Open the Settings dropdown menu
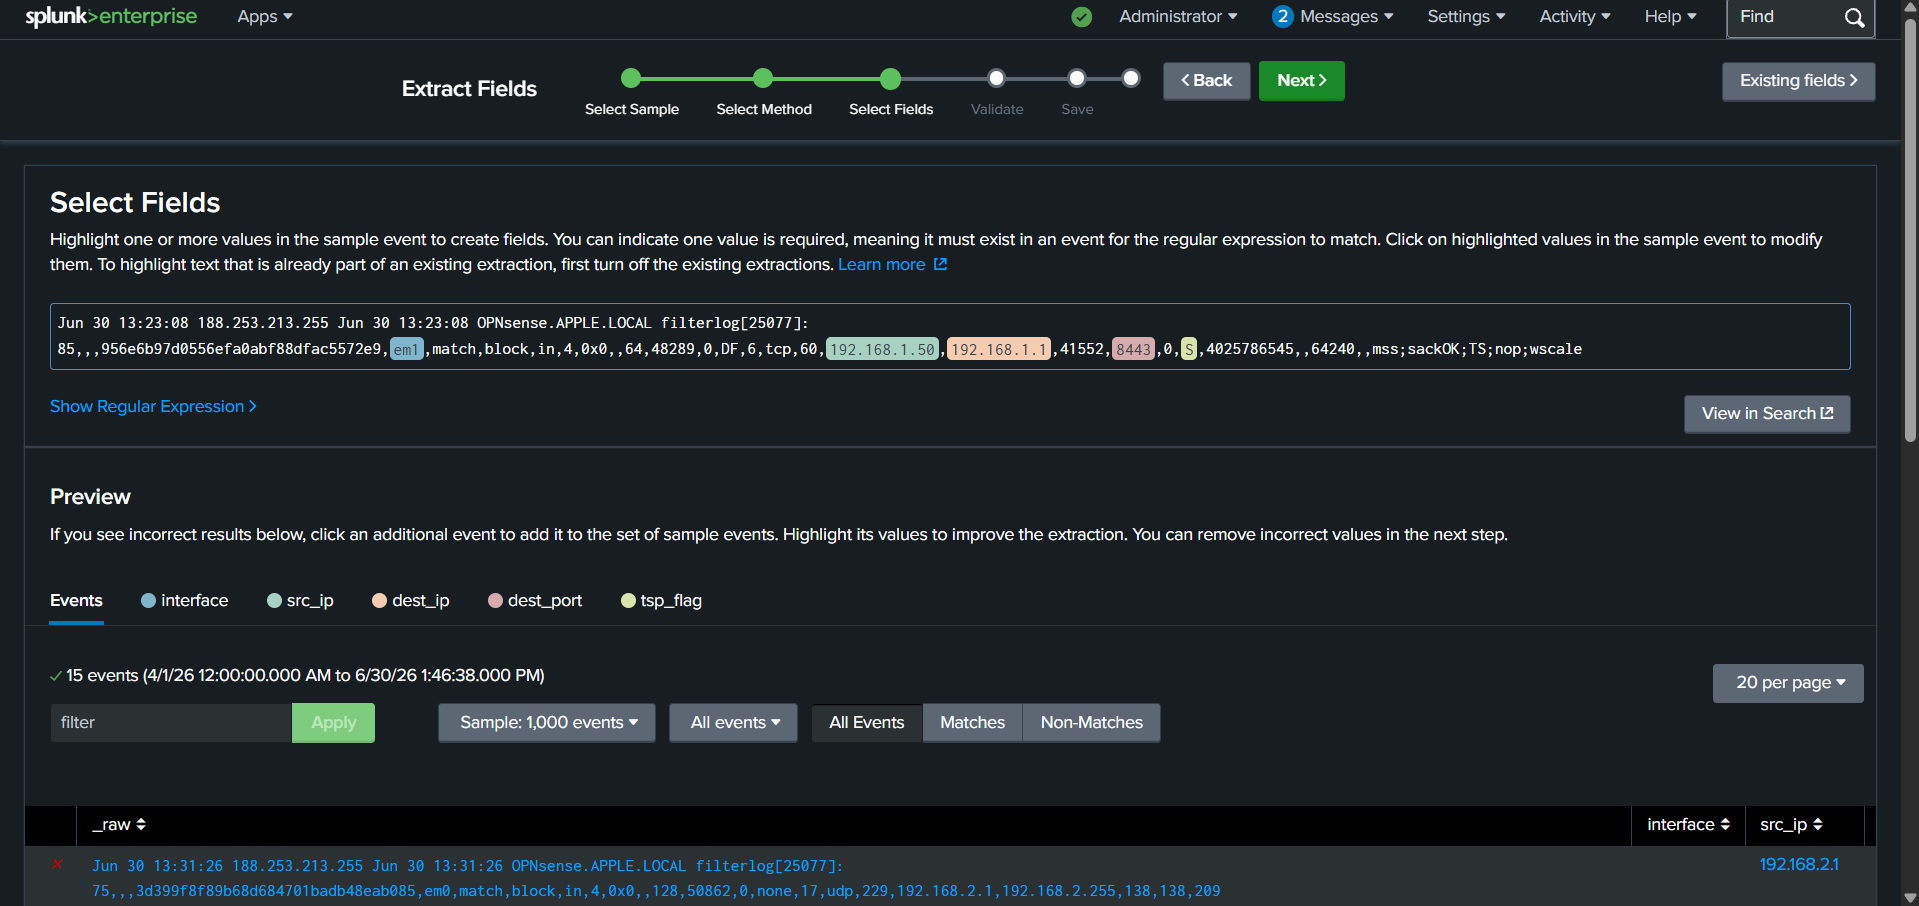The image size is (1919, 906). tap(1466, 17)
